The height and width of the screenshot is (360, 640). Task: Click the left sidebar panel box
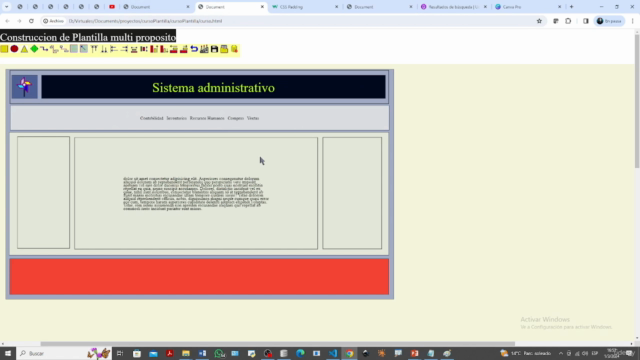click(43, 192)
